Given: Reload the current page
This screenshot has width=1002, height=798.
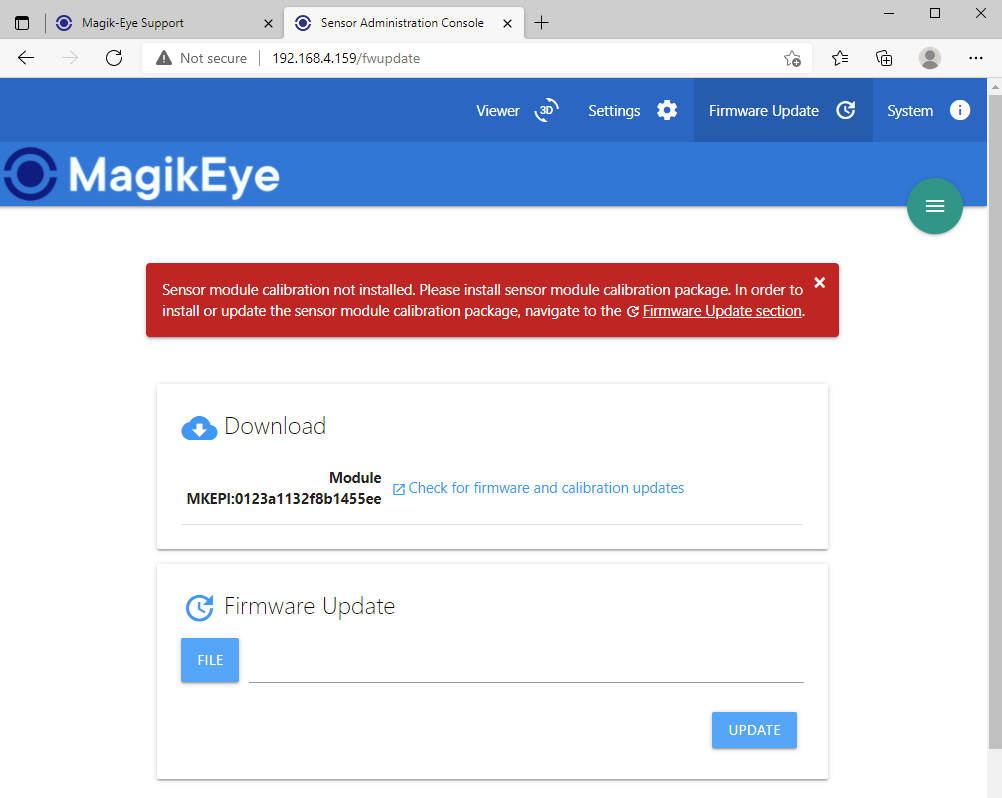Looking at the screenshot, I should (x=114, y=58).
